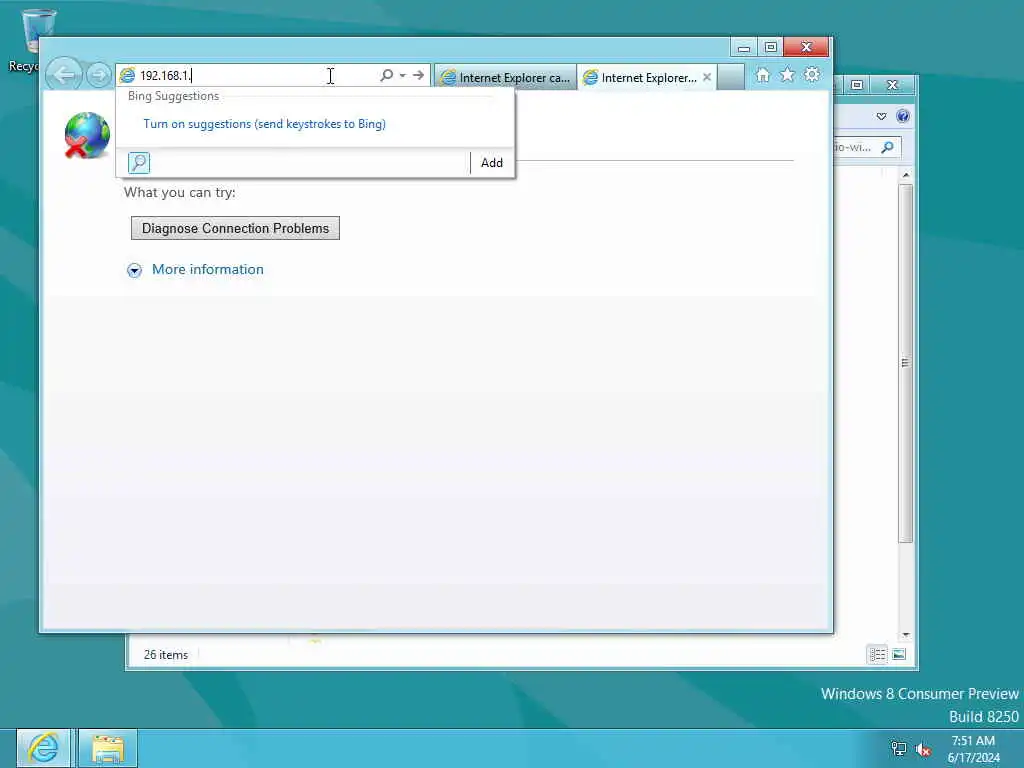This screenshot has height=768, width=1024.
Task: Open Internet Explorer from the taskbar
Action: tap(43, 748)
